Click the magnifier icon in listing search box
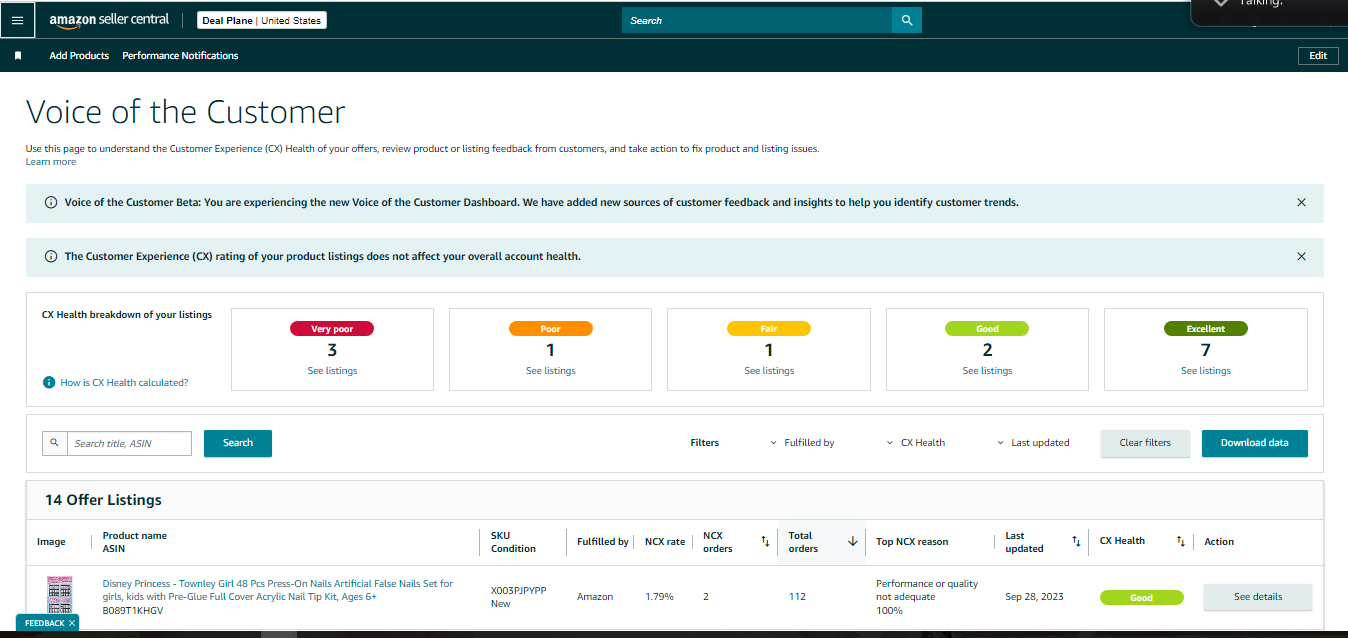The height and width of the screenshot is (638, 1348). [54, 443]
